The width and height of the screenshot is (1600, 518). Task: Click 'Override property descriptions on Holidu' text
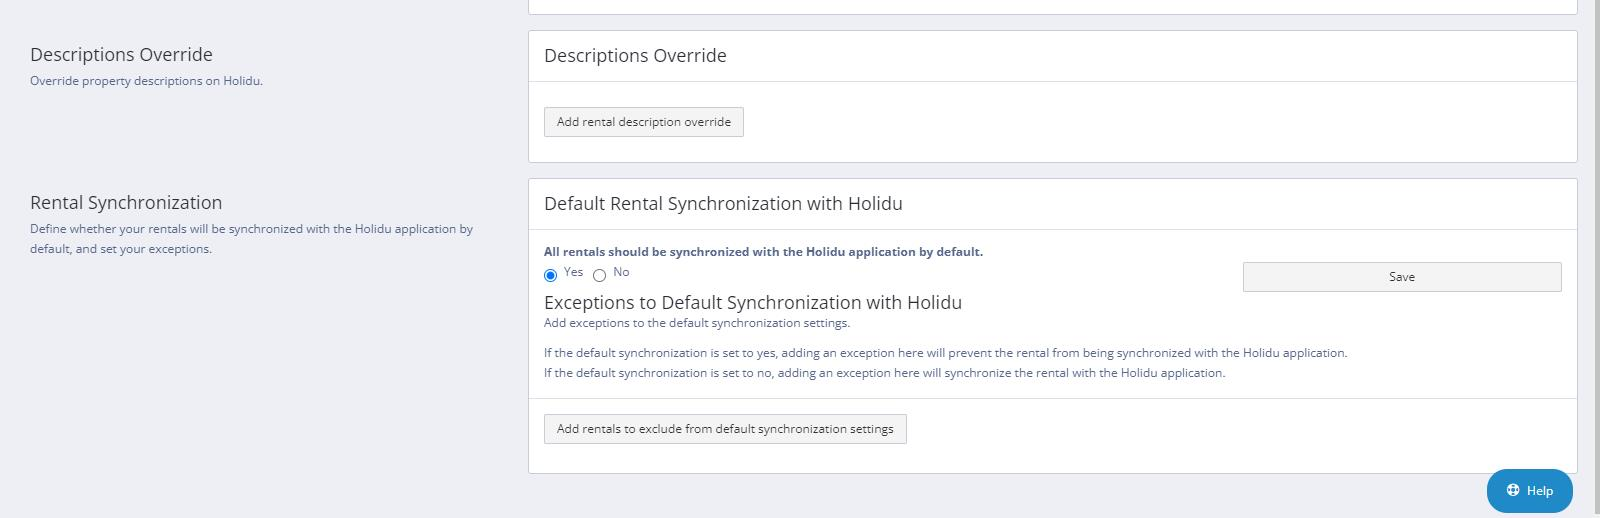point(146,81)
